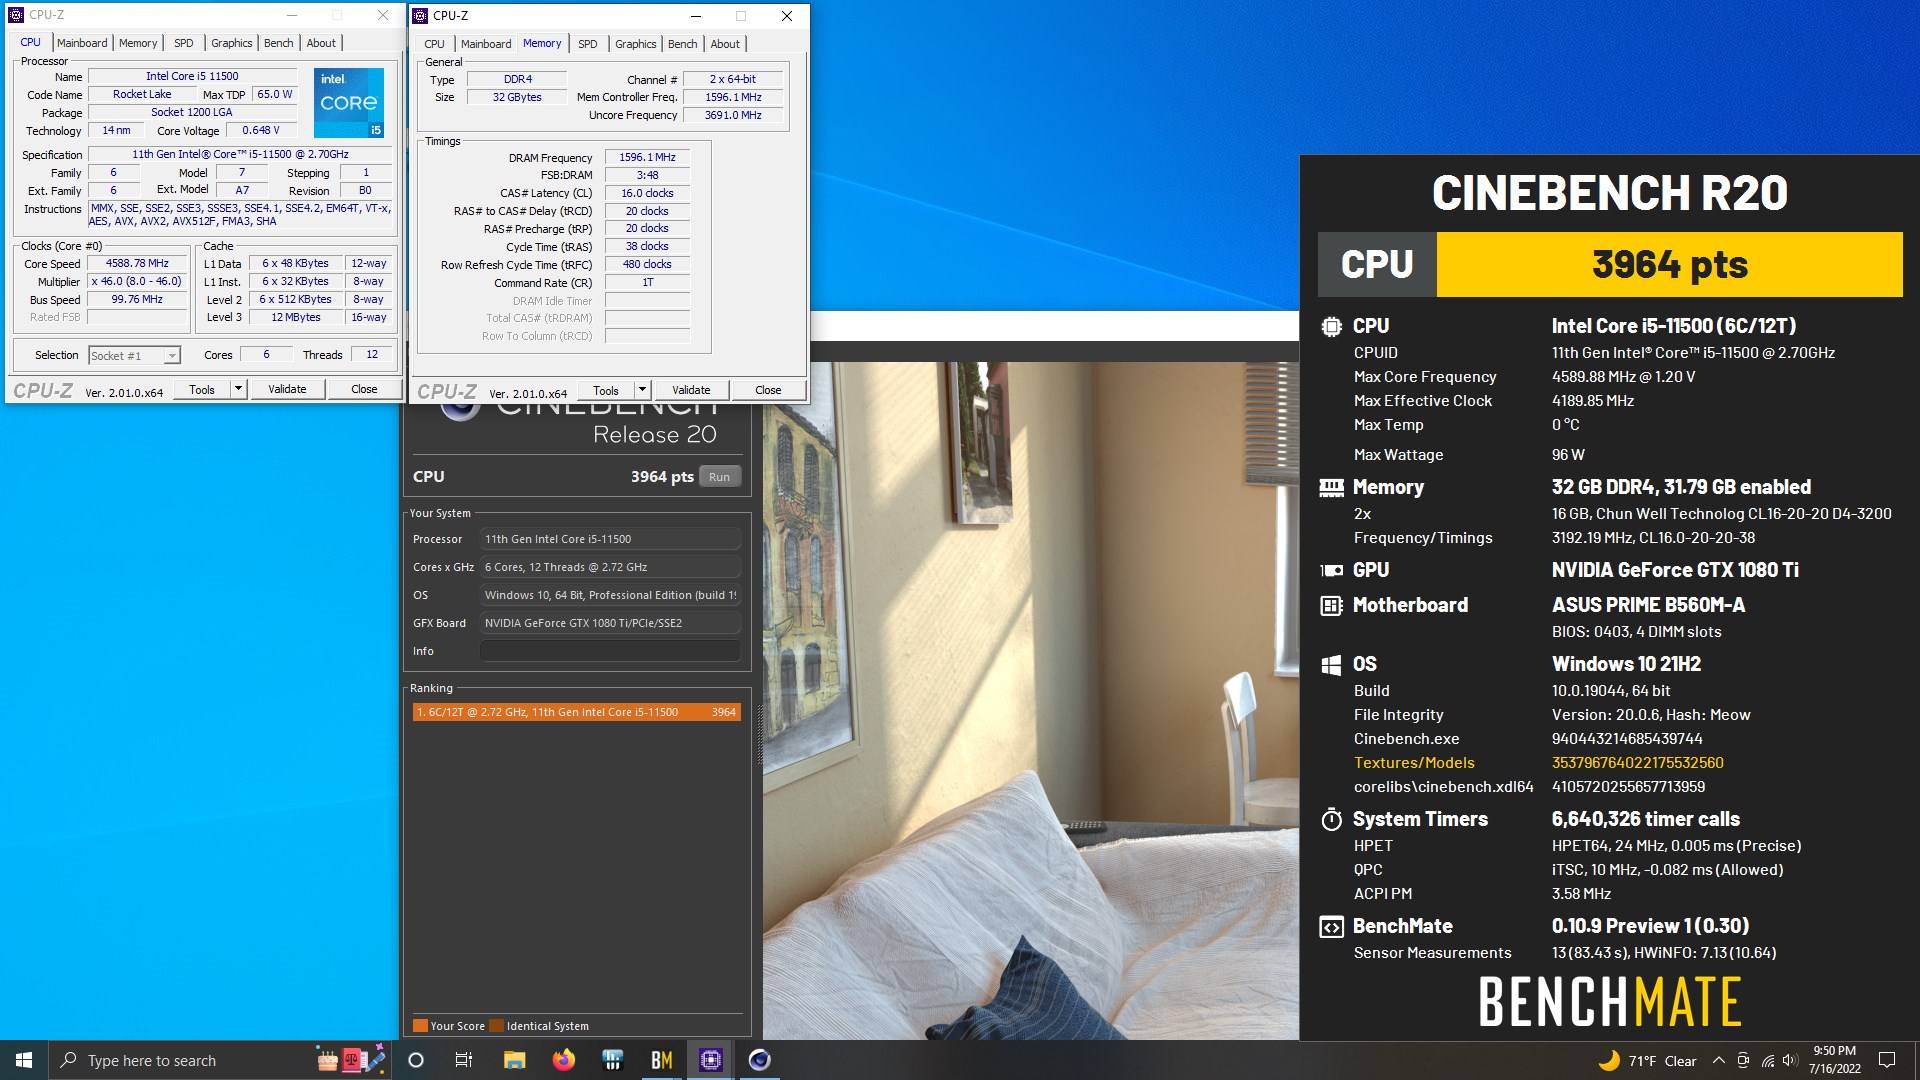This screenshot has height=1080, width=1920.
Task: Click the Meet Now camera tray icon
Action: [x=1743, y=1061]
